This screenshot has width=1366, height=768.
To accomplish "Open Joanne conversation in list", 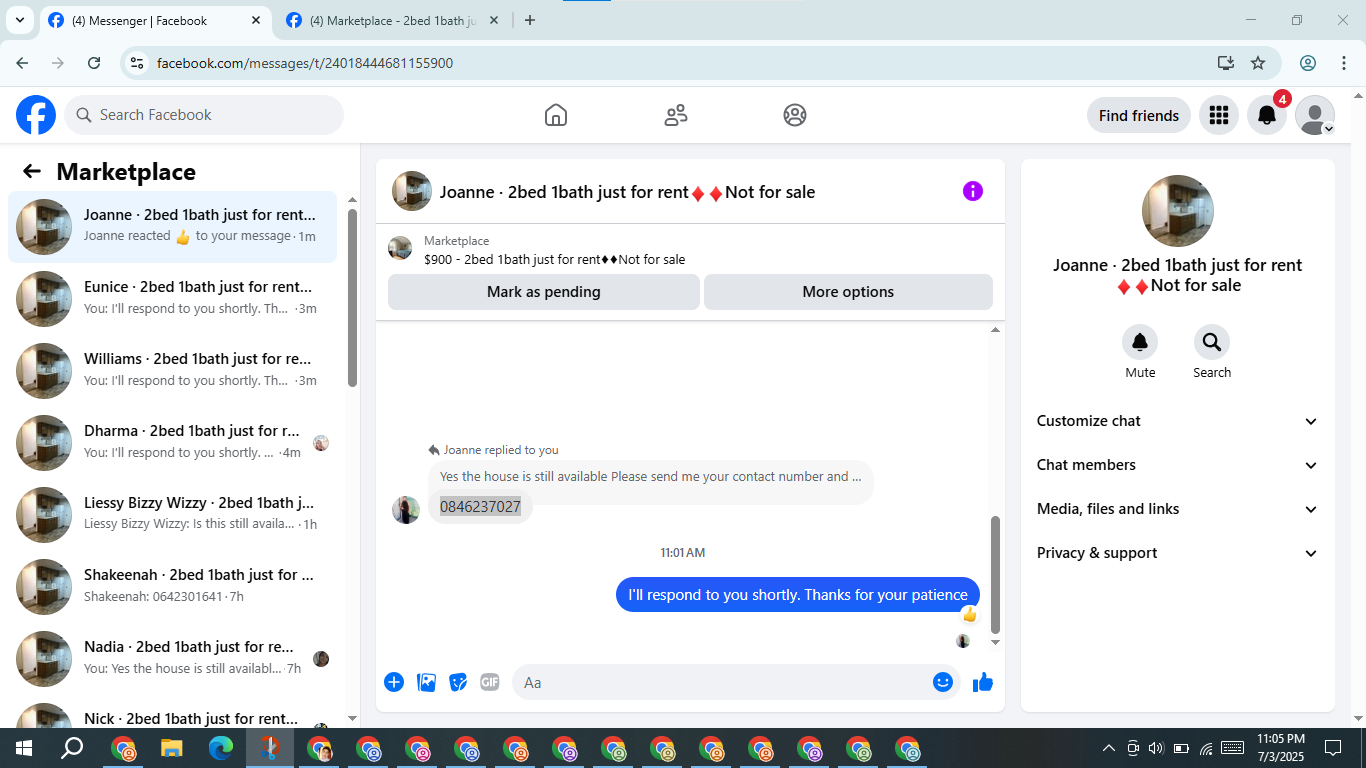I will (x=173, y=227).
